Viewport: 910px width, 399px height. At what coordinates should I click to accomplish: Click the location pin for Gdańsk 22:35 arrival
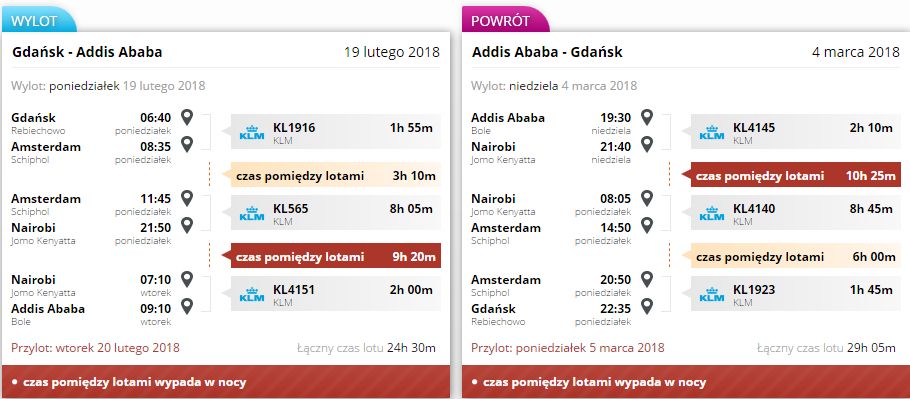click(x=647, y=306)
